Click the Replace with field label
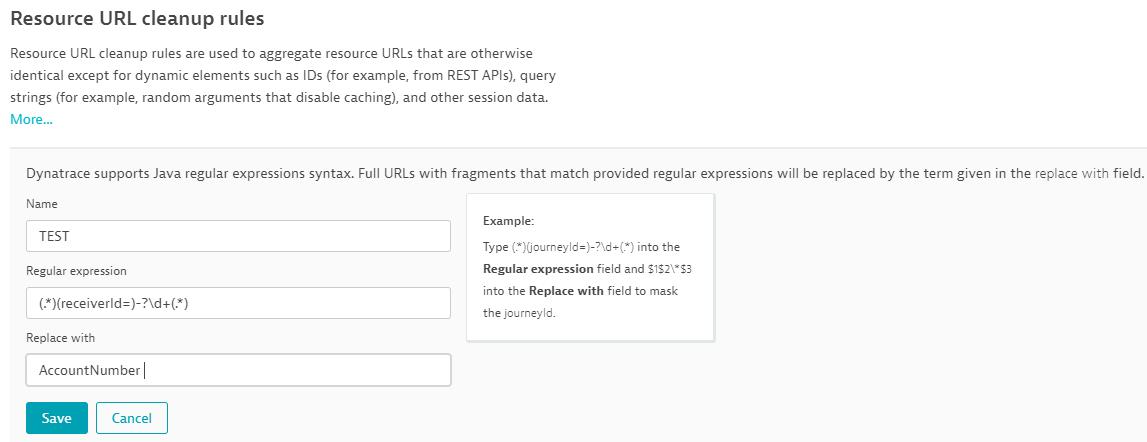Viewport: 1147px width, 442px height. click(x=60, y=338)
